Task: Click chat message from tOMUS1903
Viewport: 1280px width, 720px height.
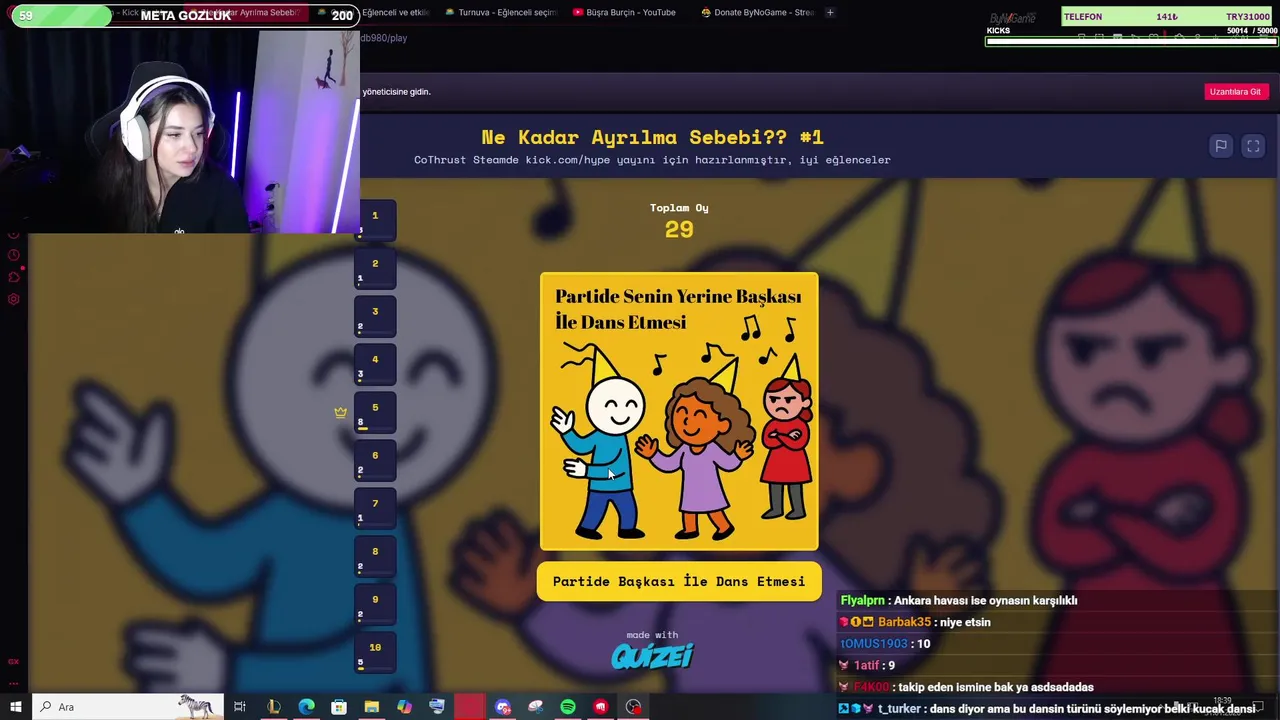Action: [885, 644]
